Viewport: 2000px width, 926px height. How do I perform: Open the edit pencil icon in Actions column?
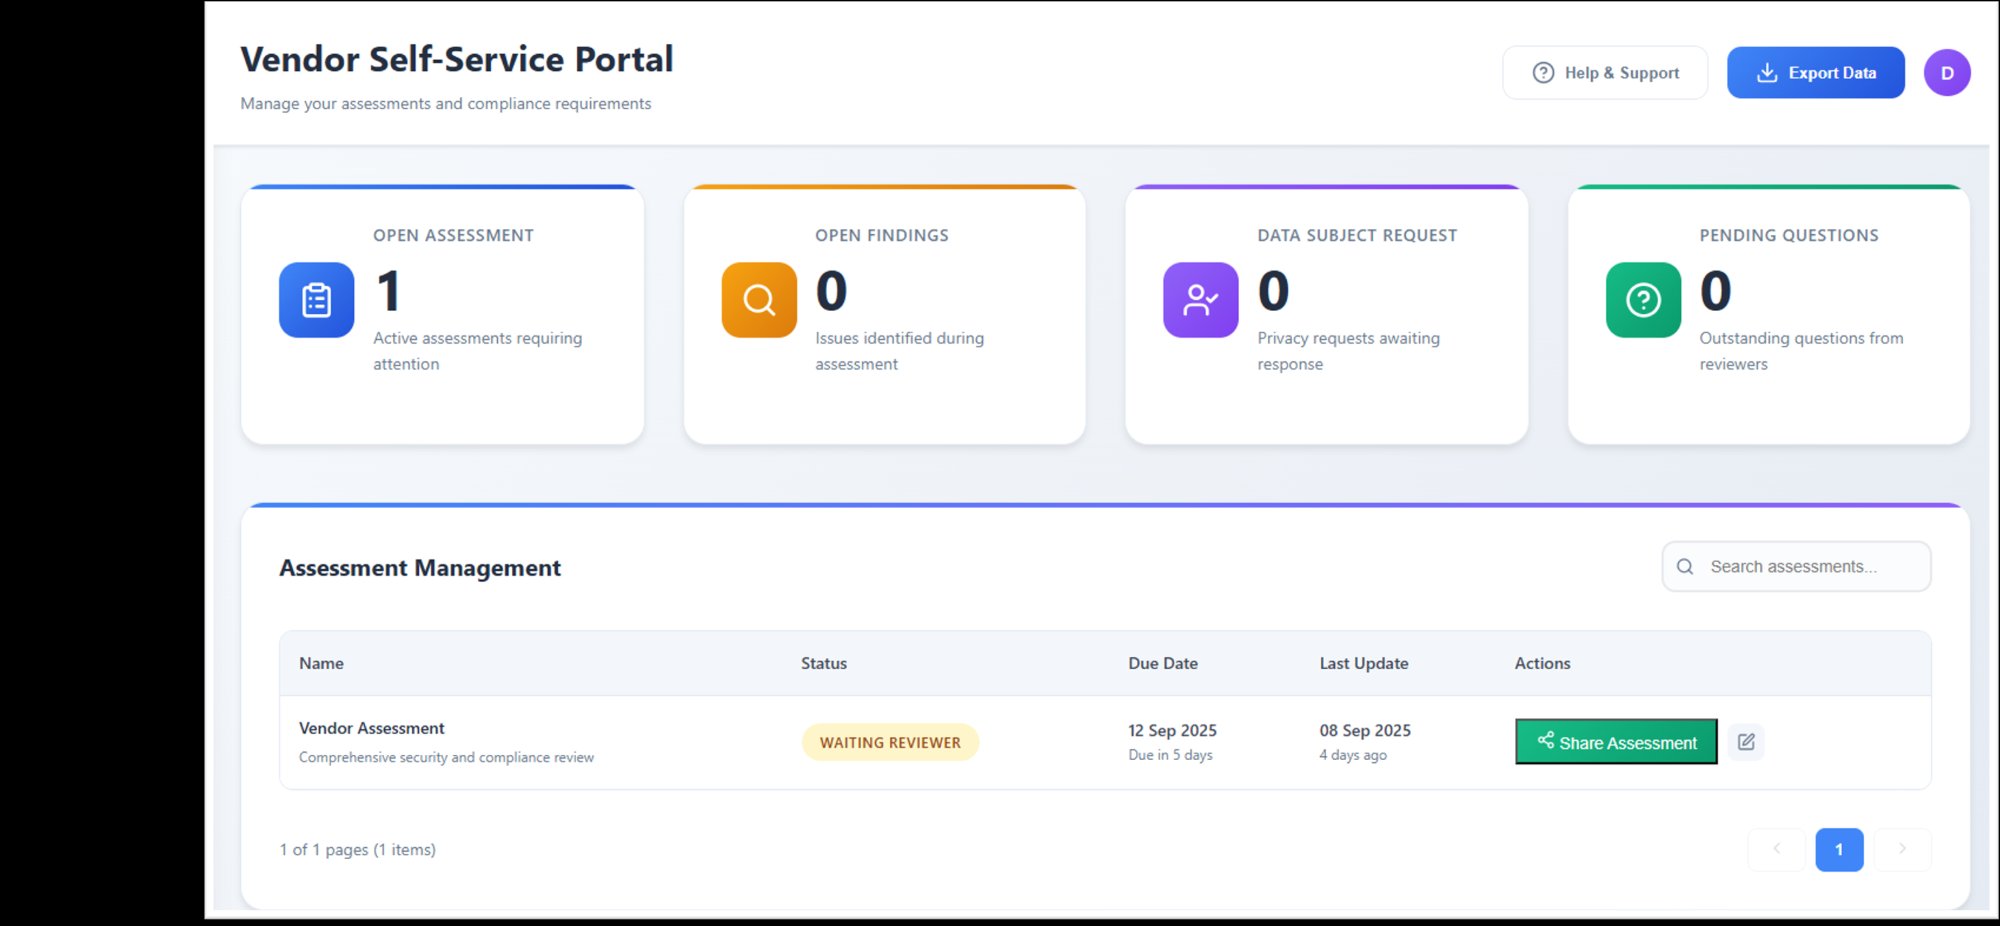[x=1746, y=741]
